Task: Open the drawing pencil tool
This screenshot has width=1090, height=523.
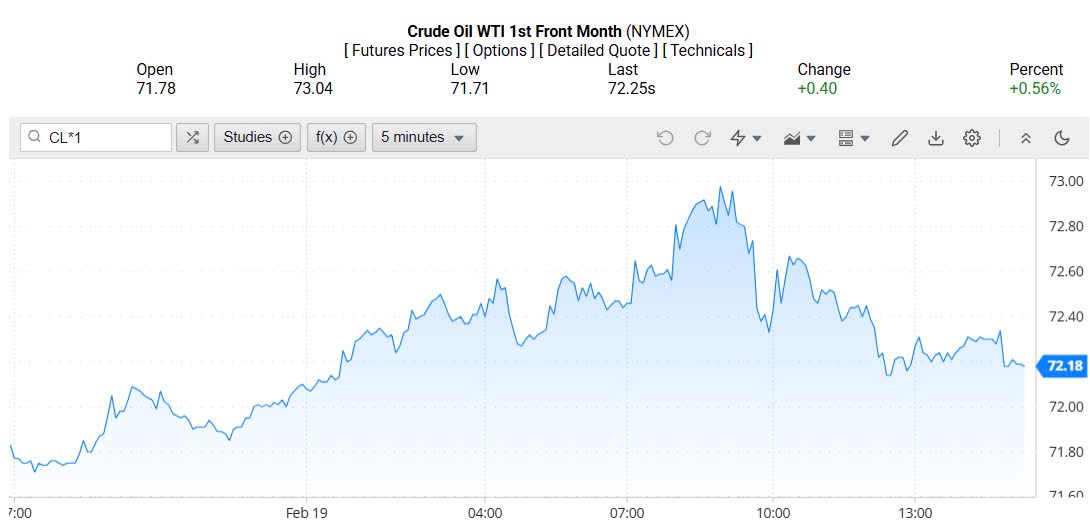Action: [899, 138]
